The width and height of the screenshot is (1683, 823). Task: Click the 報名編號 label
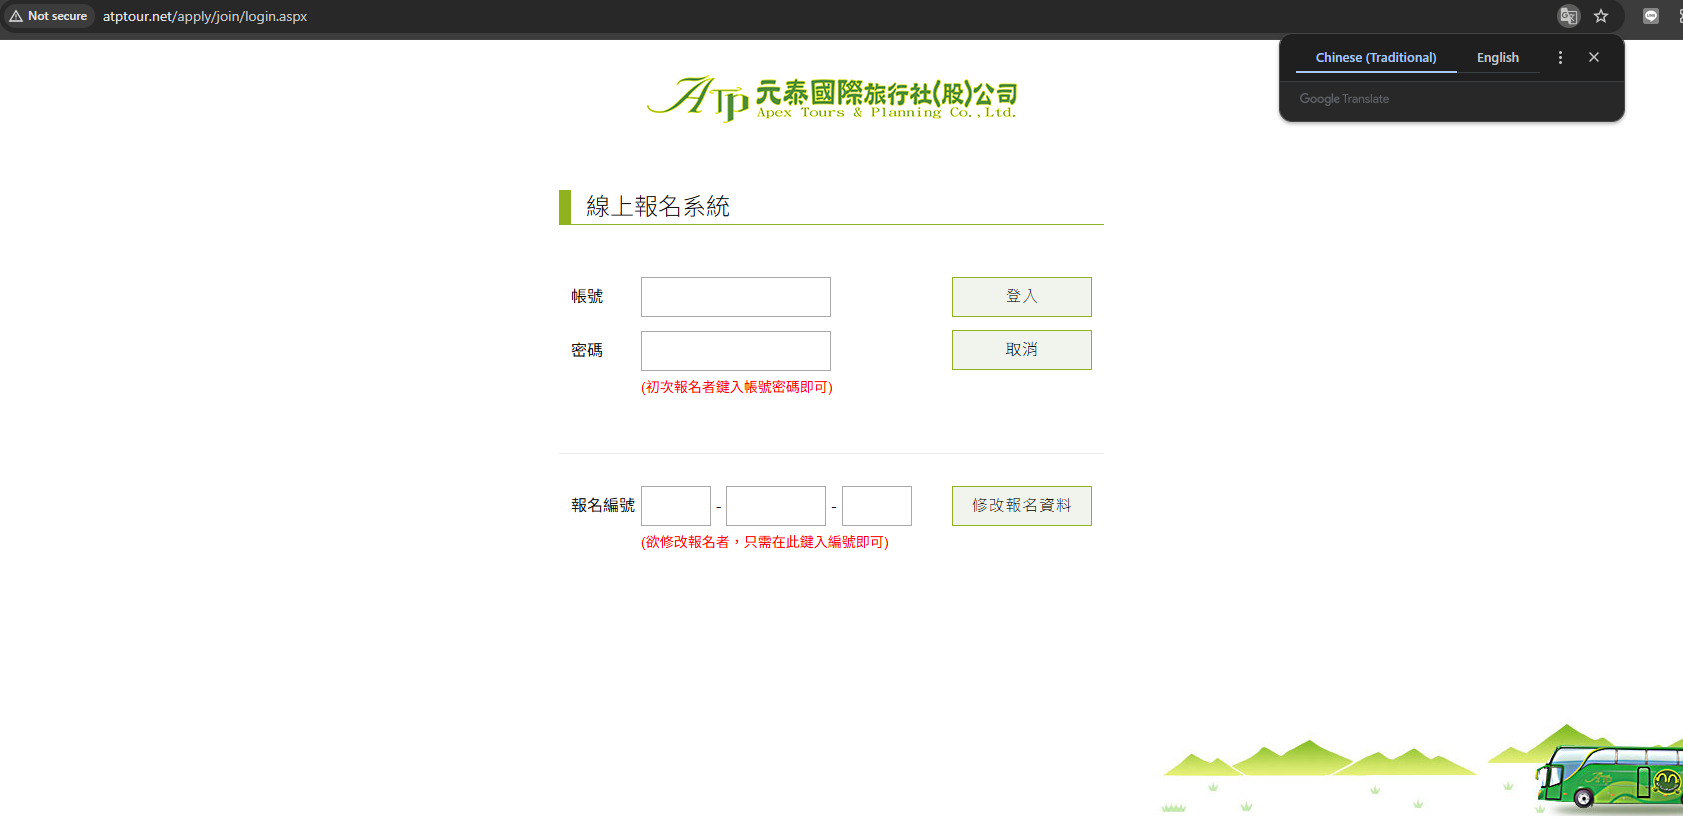(603, 505)
